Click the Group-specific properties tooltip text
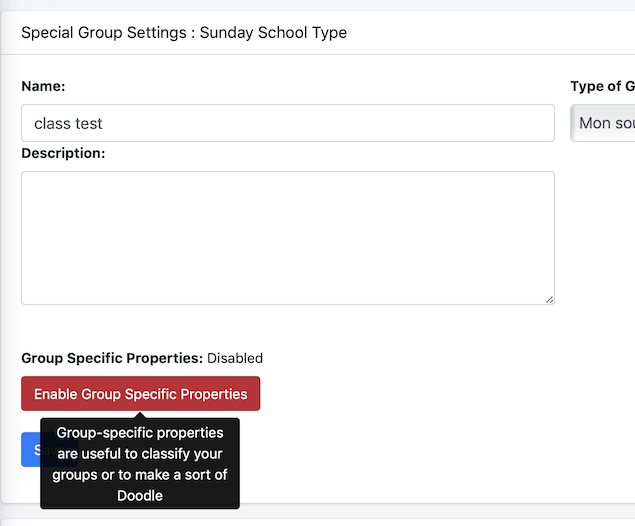The image size is (635, 526). (x=140, y=464)
